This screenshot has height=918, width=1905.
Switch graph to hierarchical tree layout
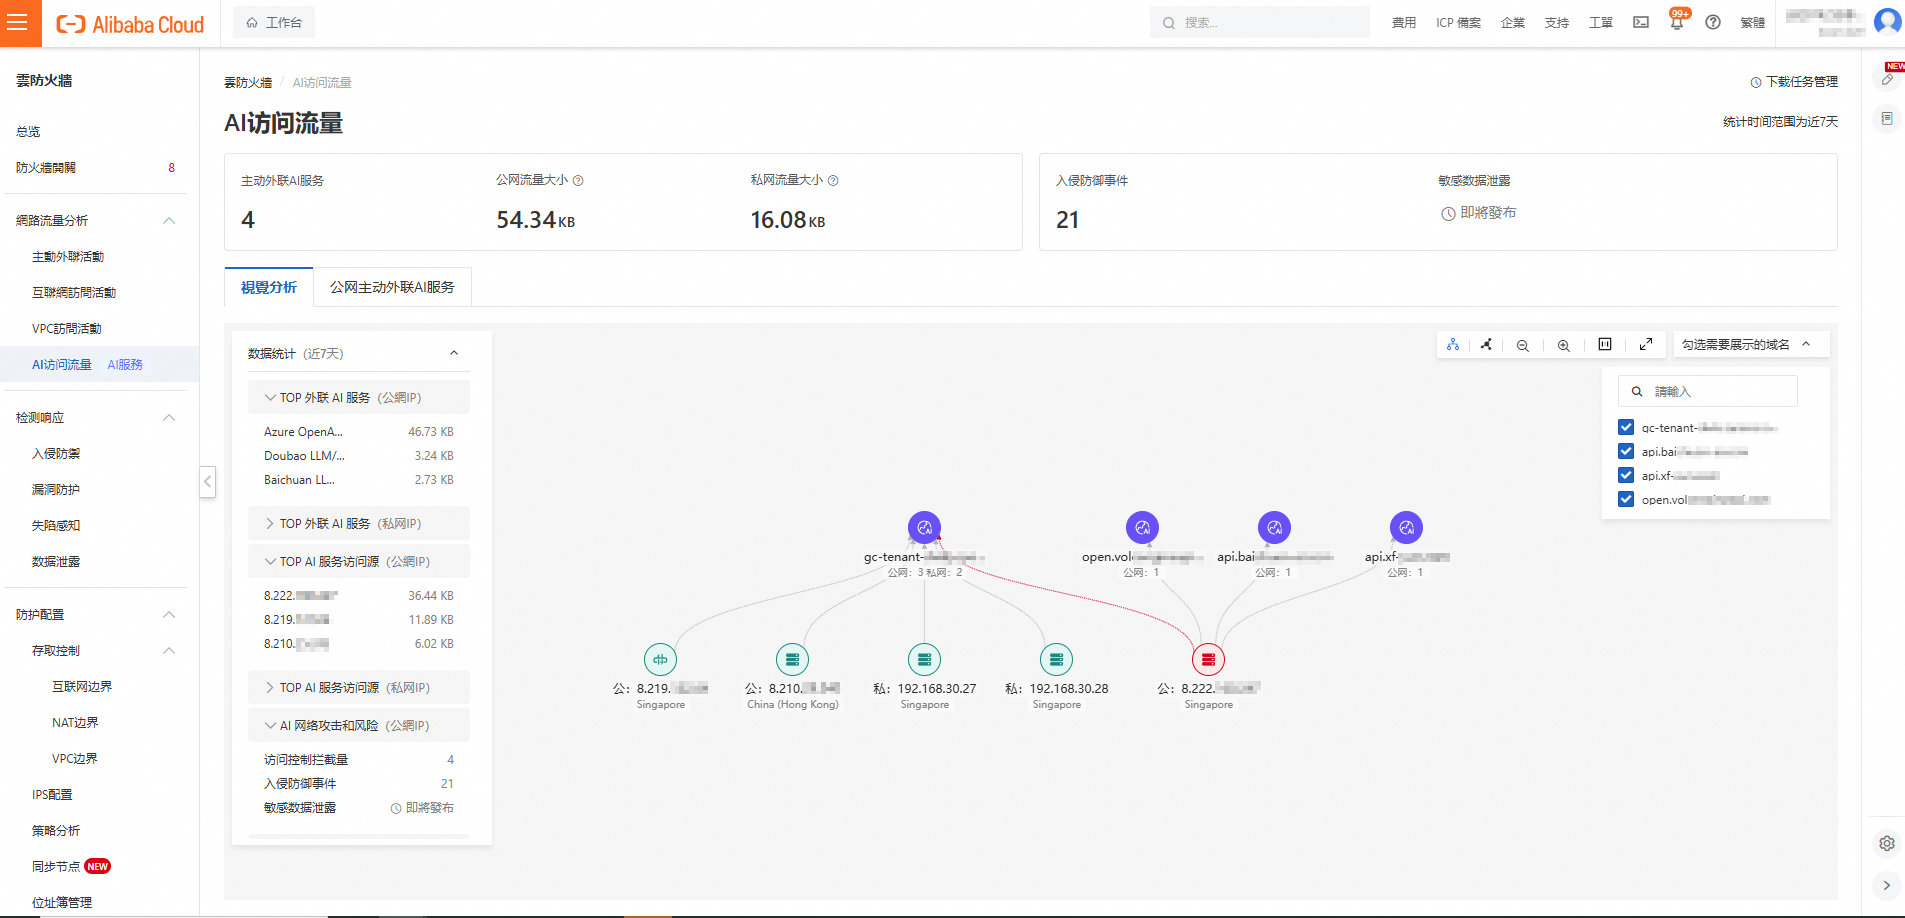1453,344
